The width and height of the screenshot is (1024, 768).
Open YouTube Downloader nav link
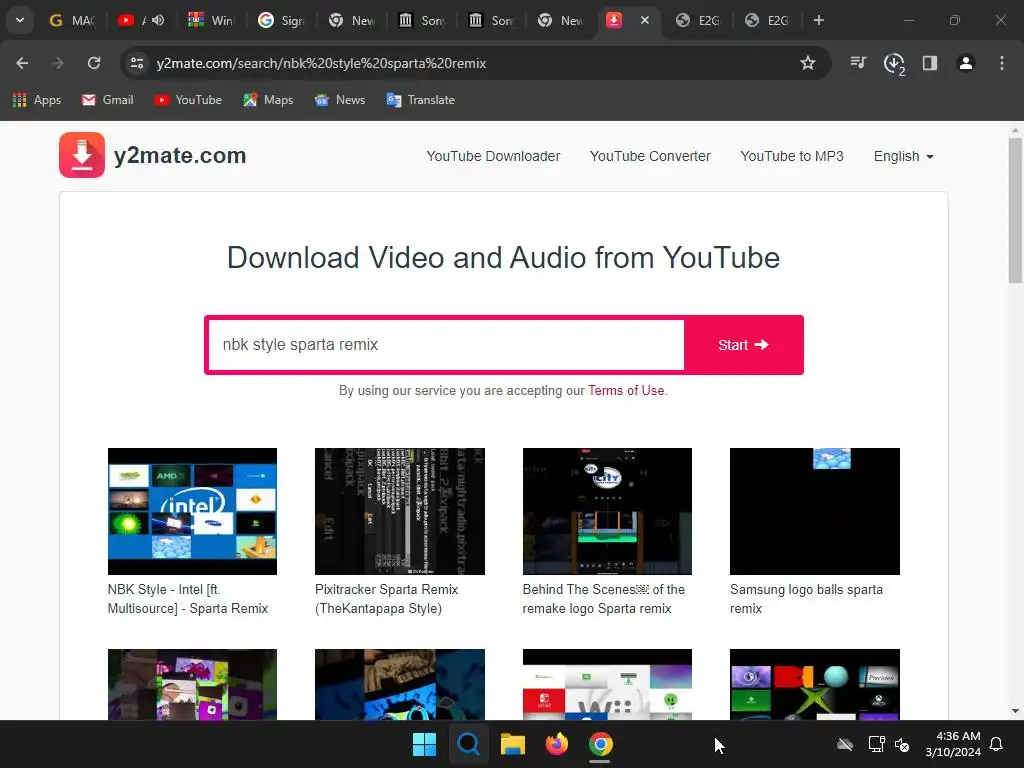(493, 156)
